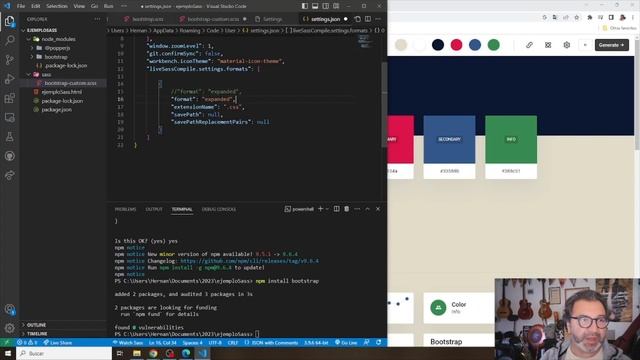This screenshot has height=360, width=640.
Task: Open the Source Control view
Action: click(9, 60)
